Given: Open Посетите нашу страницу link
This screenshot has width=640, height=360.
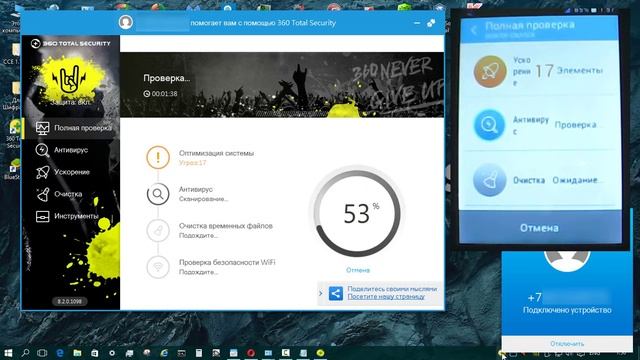Looking at the screenshot, I should pyautogui.click(x=386, y=297).
